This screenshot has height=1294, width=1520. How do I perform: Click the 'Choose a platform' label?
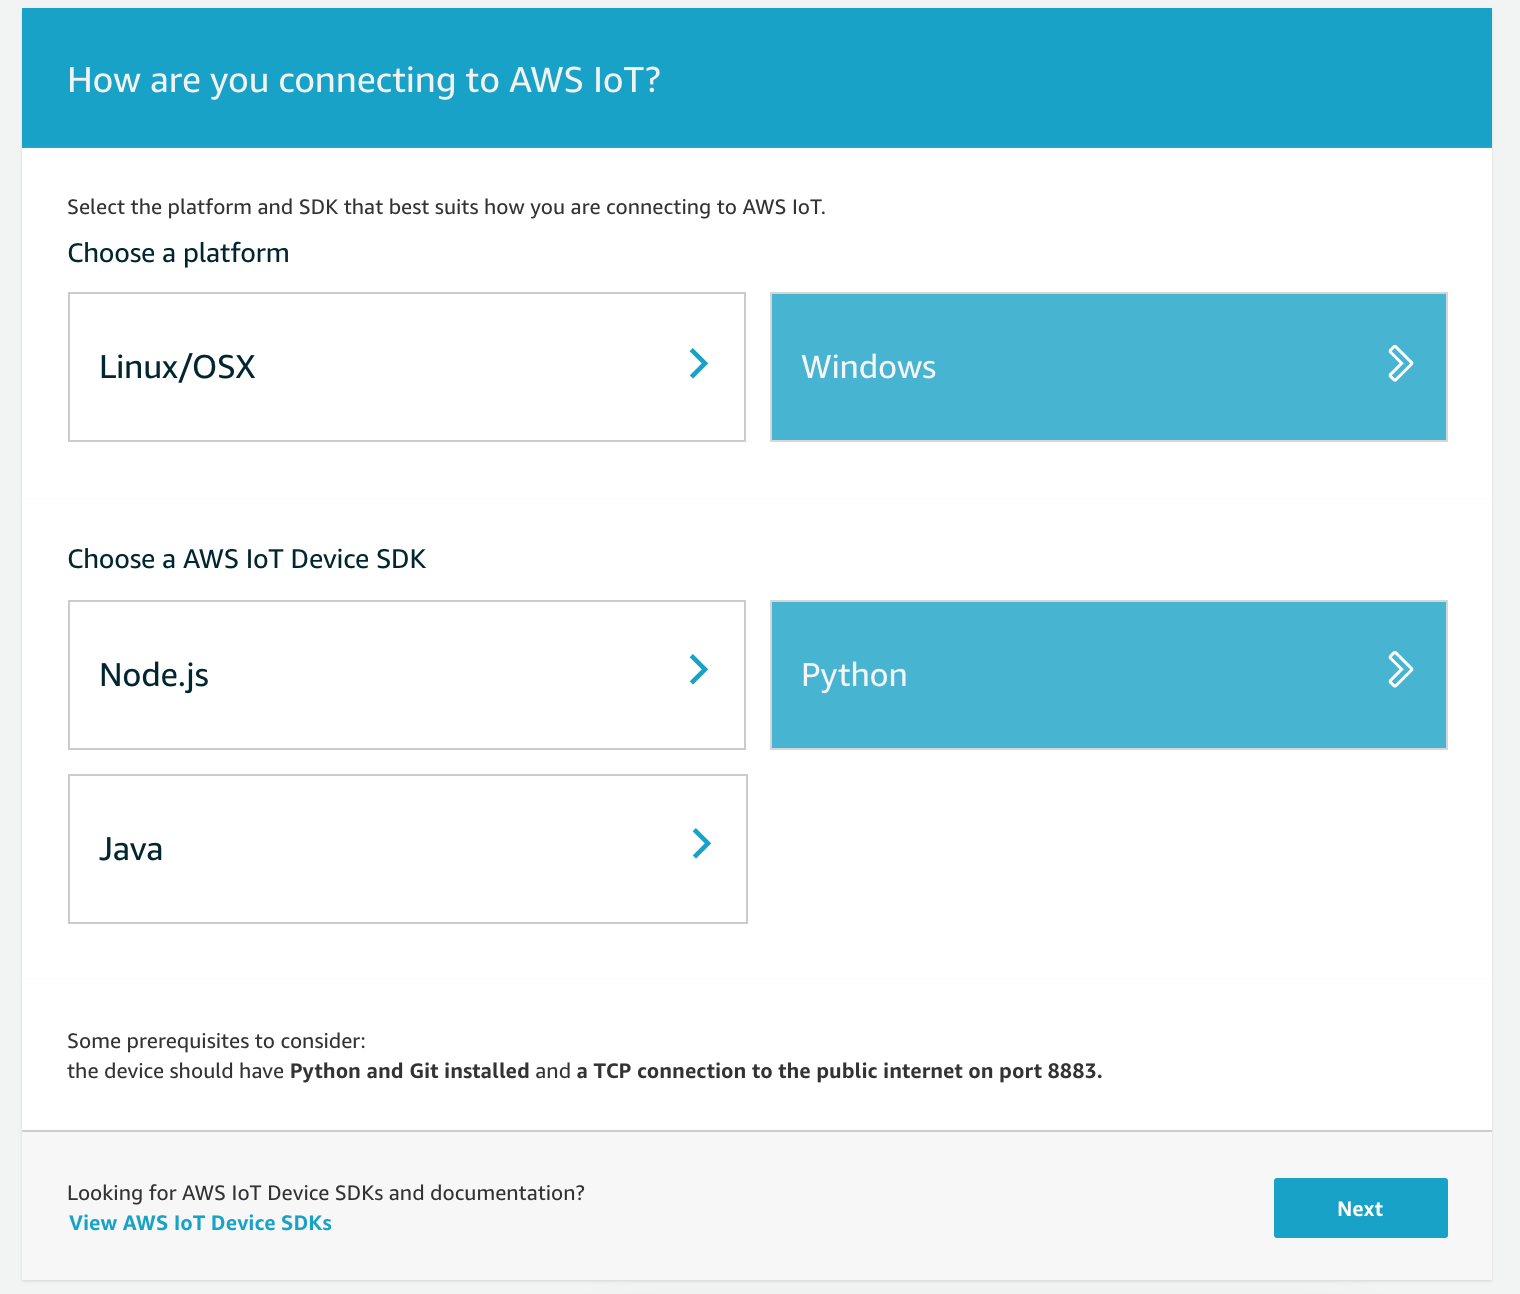click(x=178, y=253)
